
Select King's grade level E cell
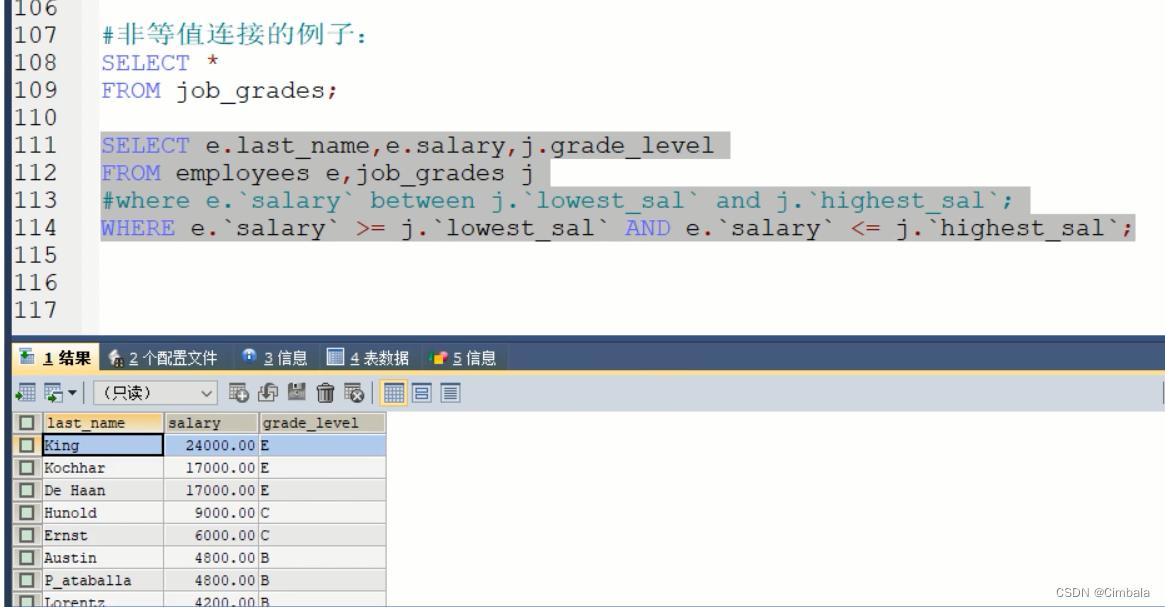322,445
